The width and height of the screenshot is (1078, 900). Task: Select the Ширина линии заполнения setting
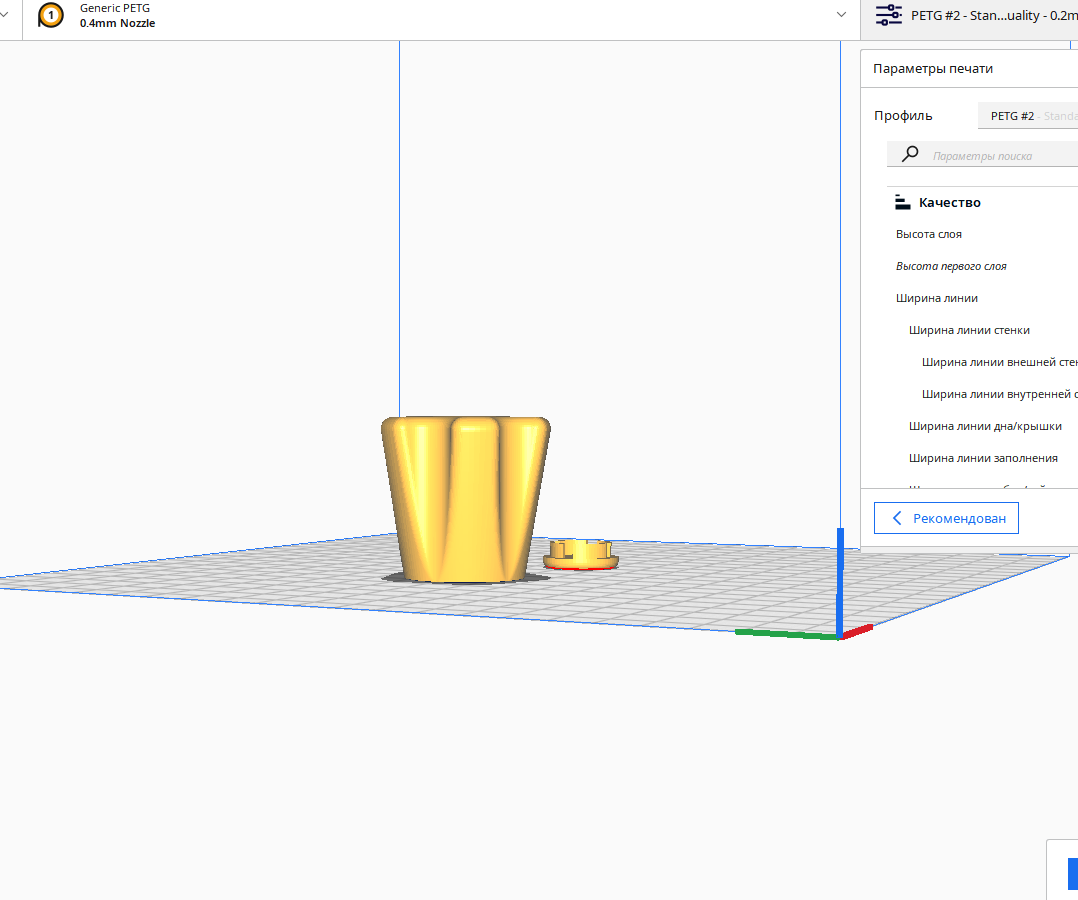pos(983,458)
